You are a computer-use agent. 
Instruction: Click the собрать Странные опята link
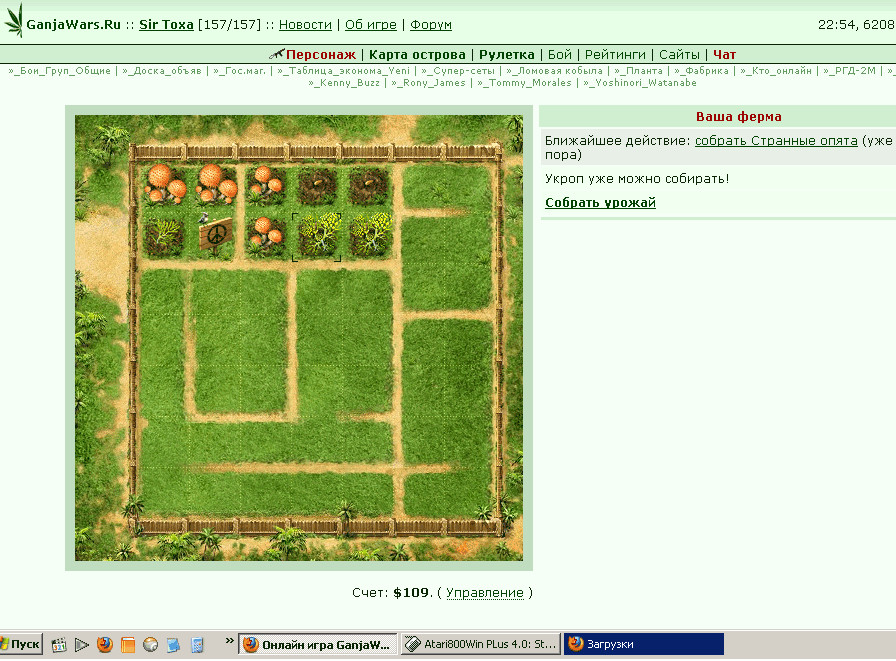(776, 141)
